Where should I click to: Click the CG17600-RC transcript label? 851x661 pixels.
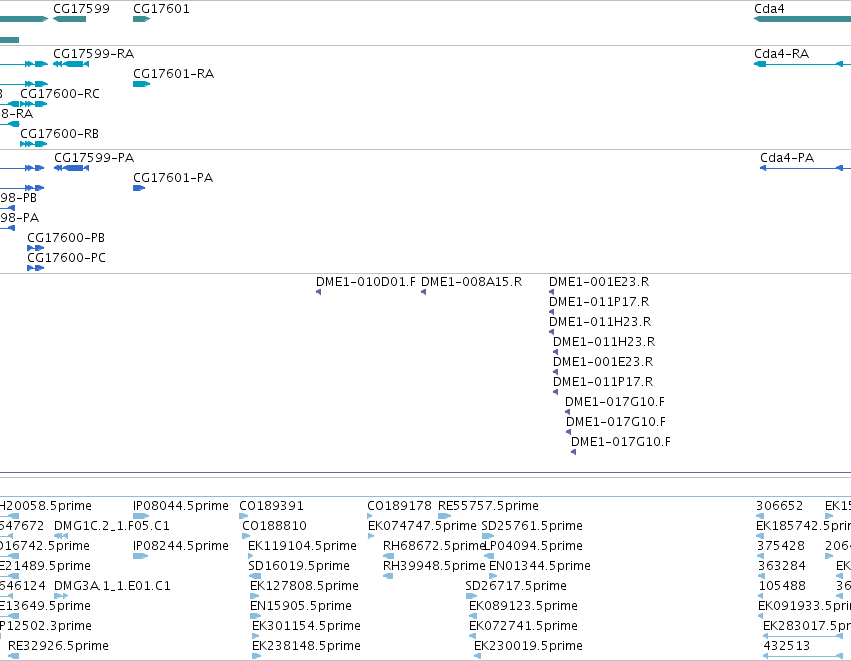click(x=60, y=94)
